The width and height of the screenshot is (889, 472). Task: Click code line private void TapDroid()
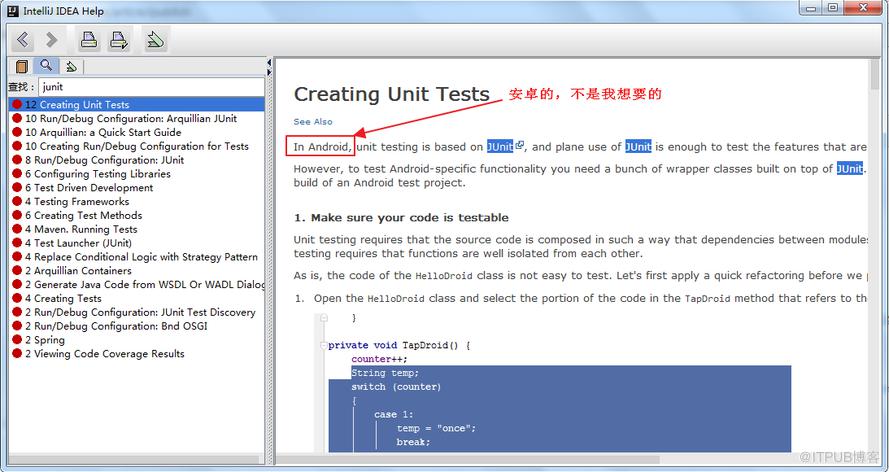point(399,345)
